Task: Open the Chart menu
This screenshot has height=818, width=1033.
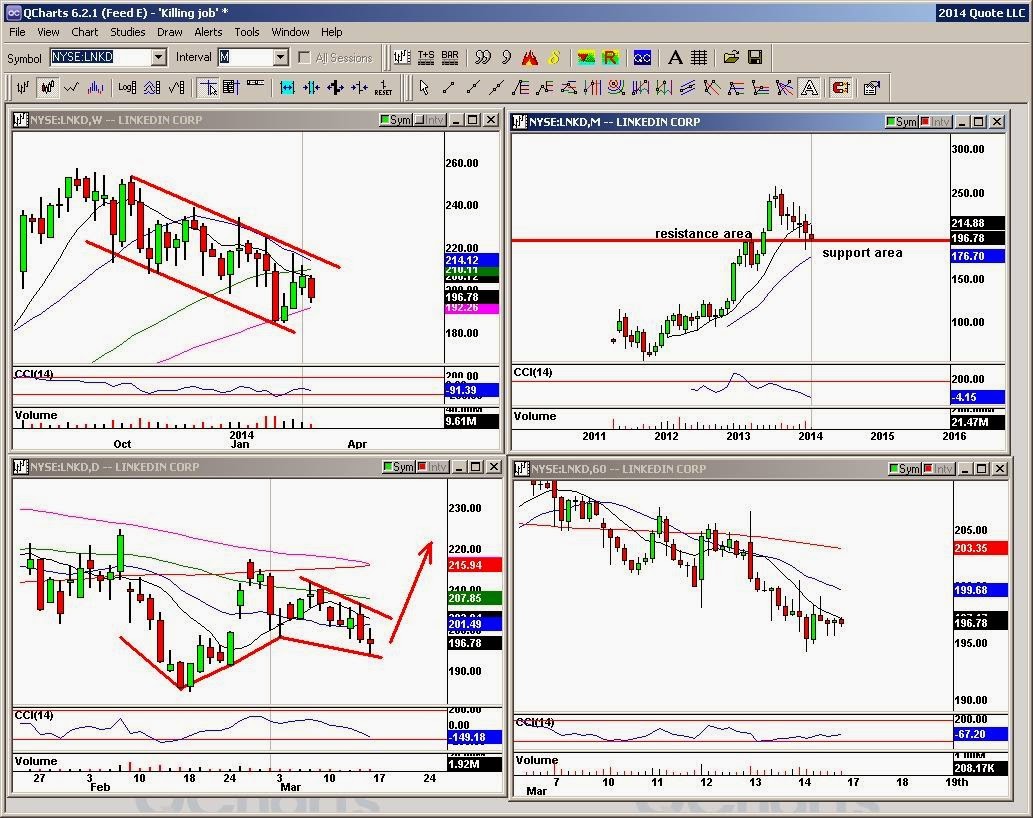Action: 84,32
